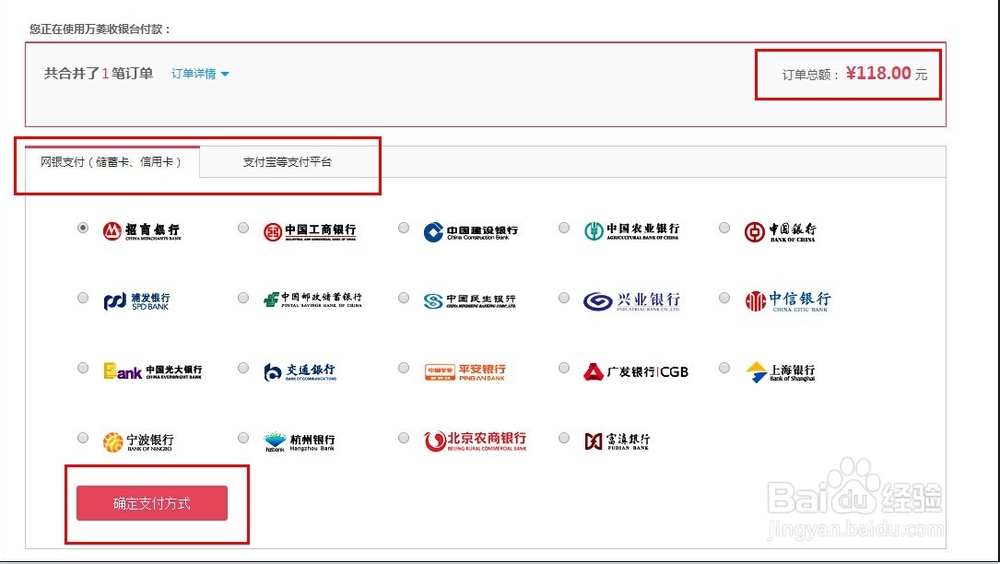Image resolution: width=1000 pixels, height=564 pixels.
Task: Select the 兴业银行 radio button
Action: (x=564, y=297)
